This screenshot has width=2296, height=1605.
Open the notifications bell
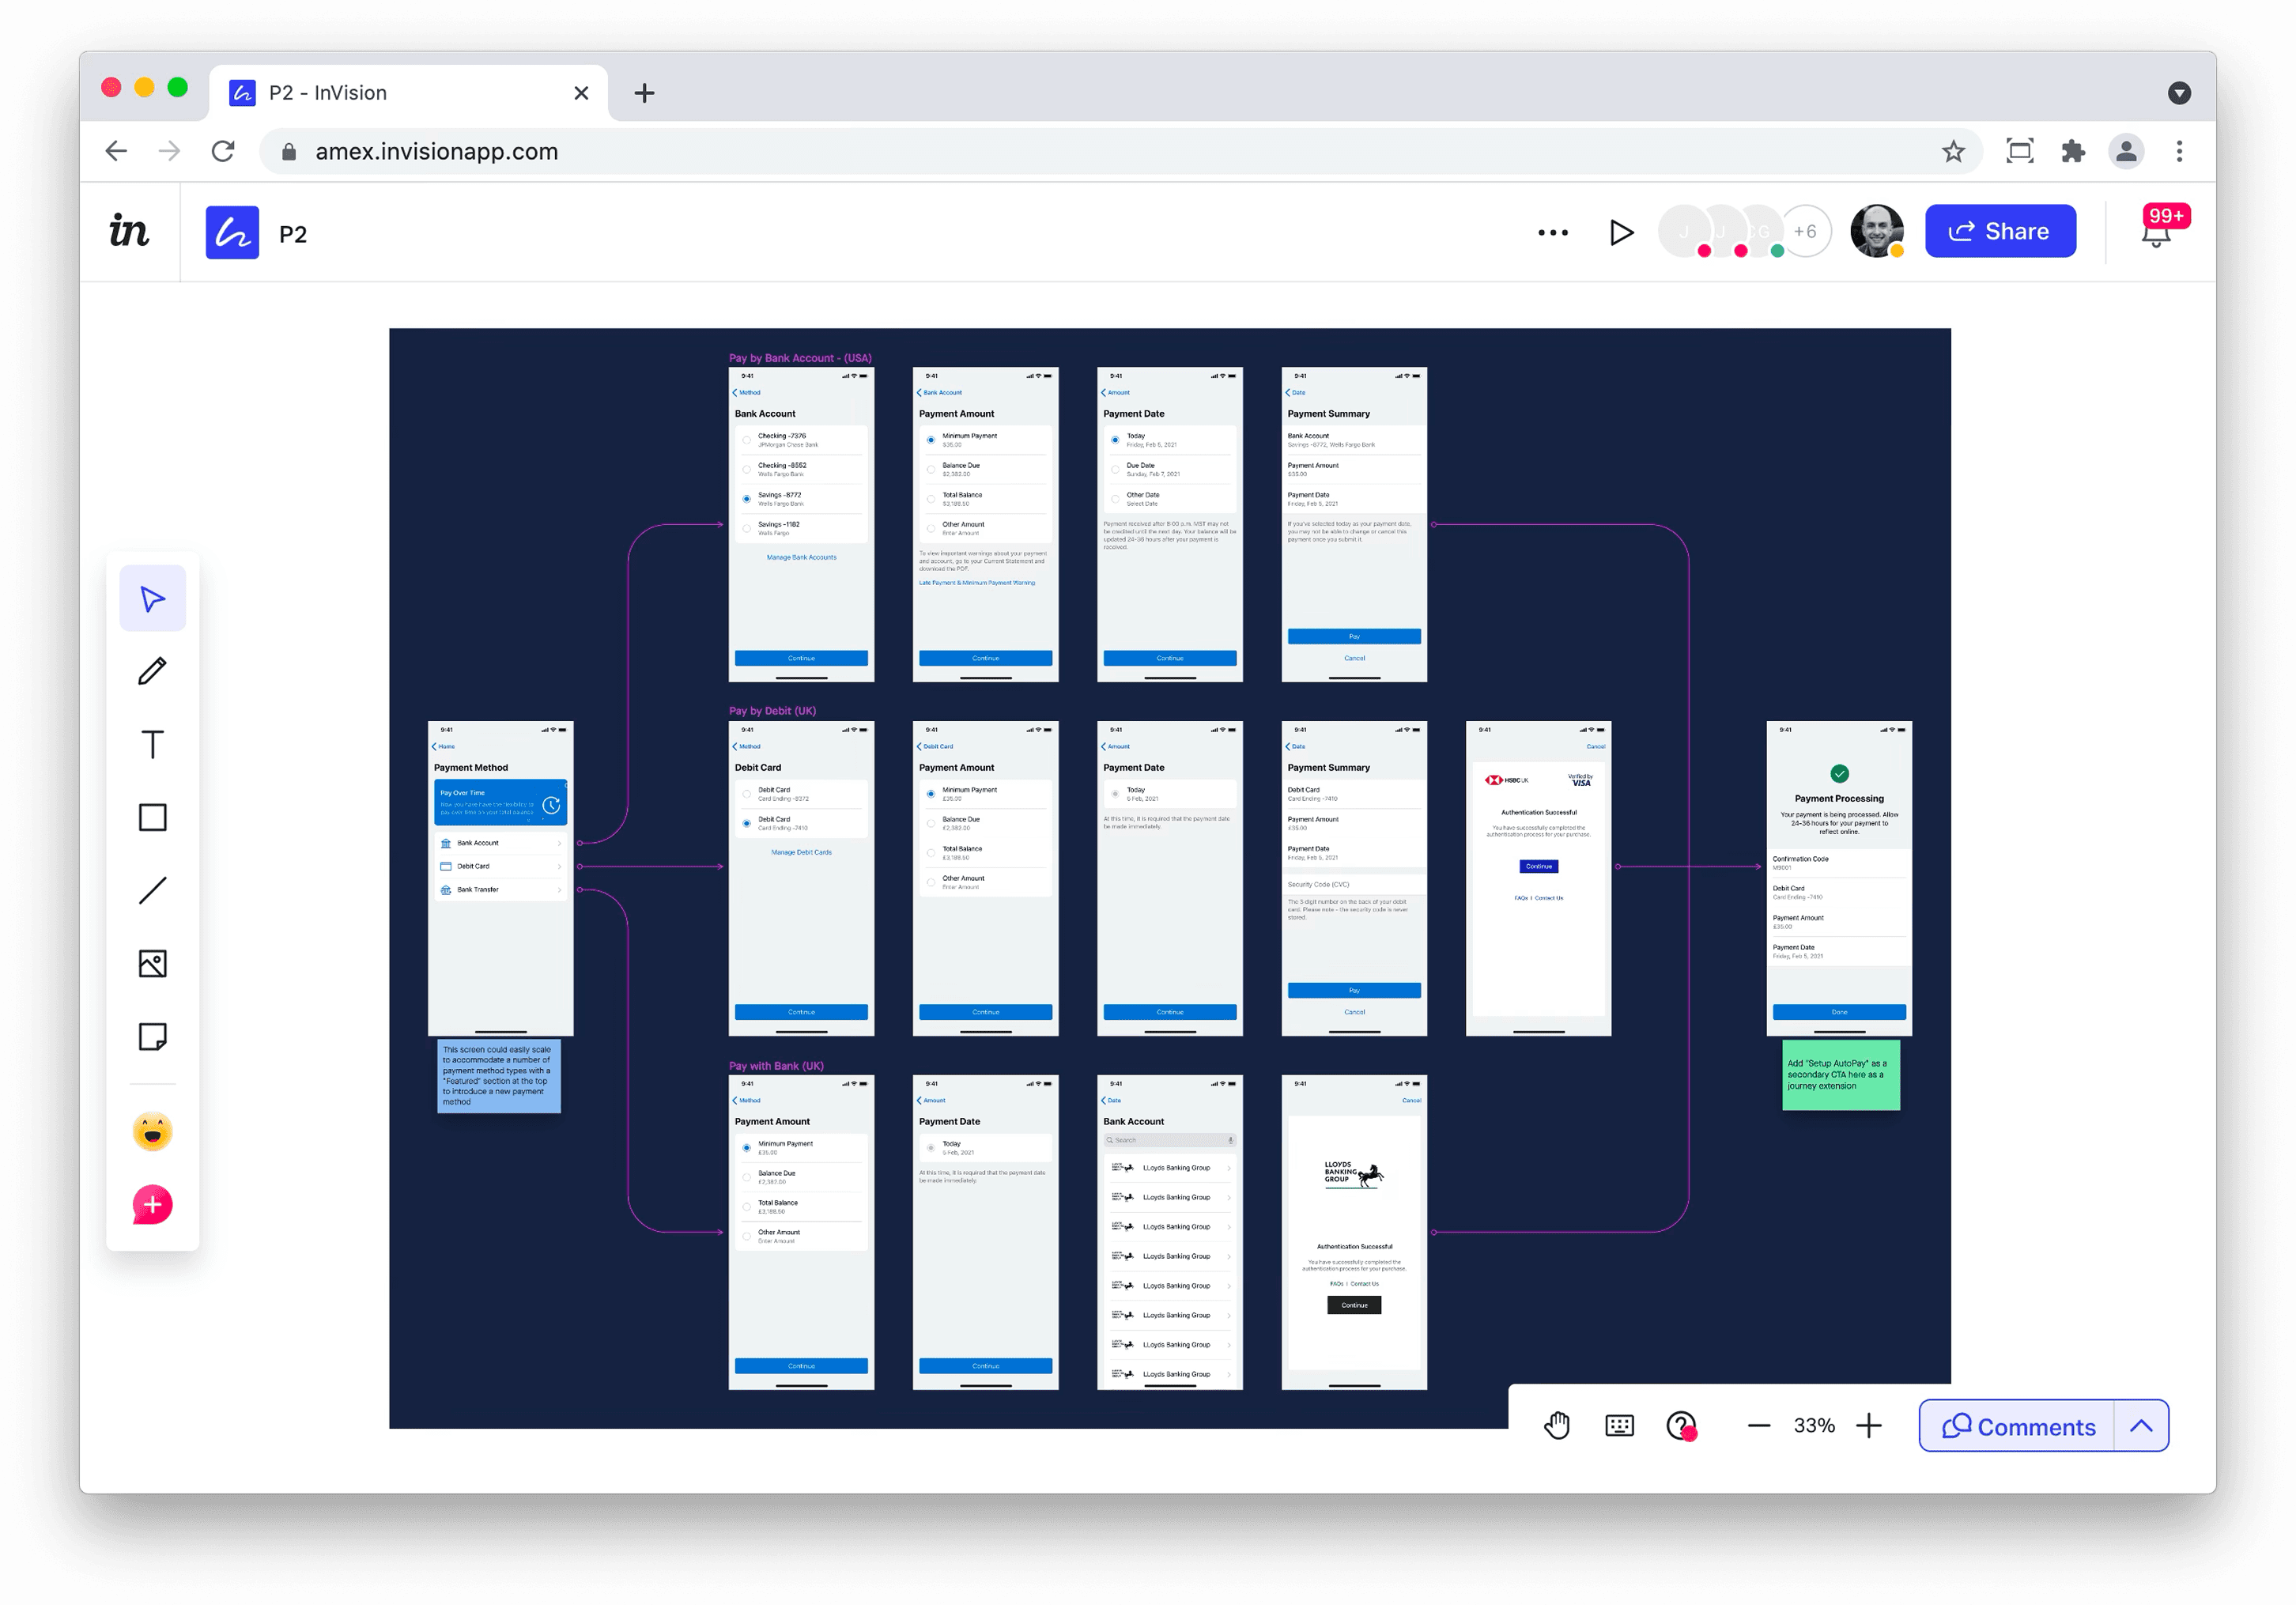(x=2155, y=234)
